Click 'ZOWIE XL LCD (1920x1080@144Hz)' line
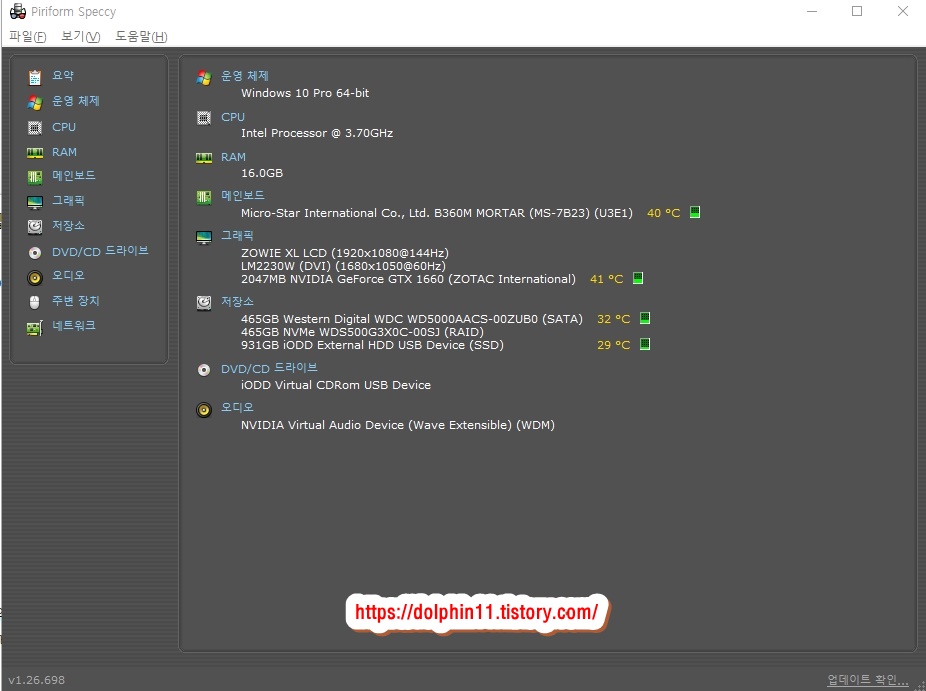The width and height of the screenshot is (926, 691). tap(345, 253)
